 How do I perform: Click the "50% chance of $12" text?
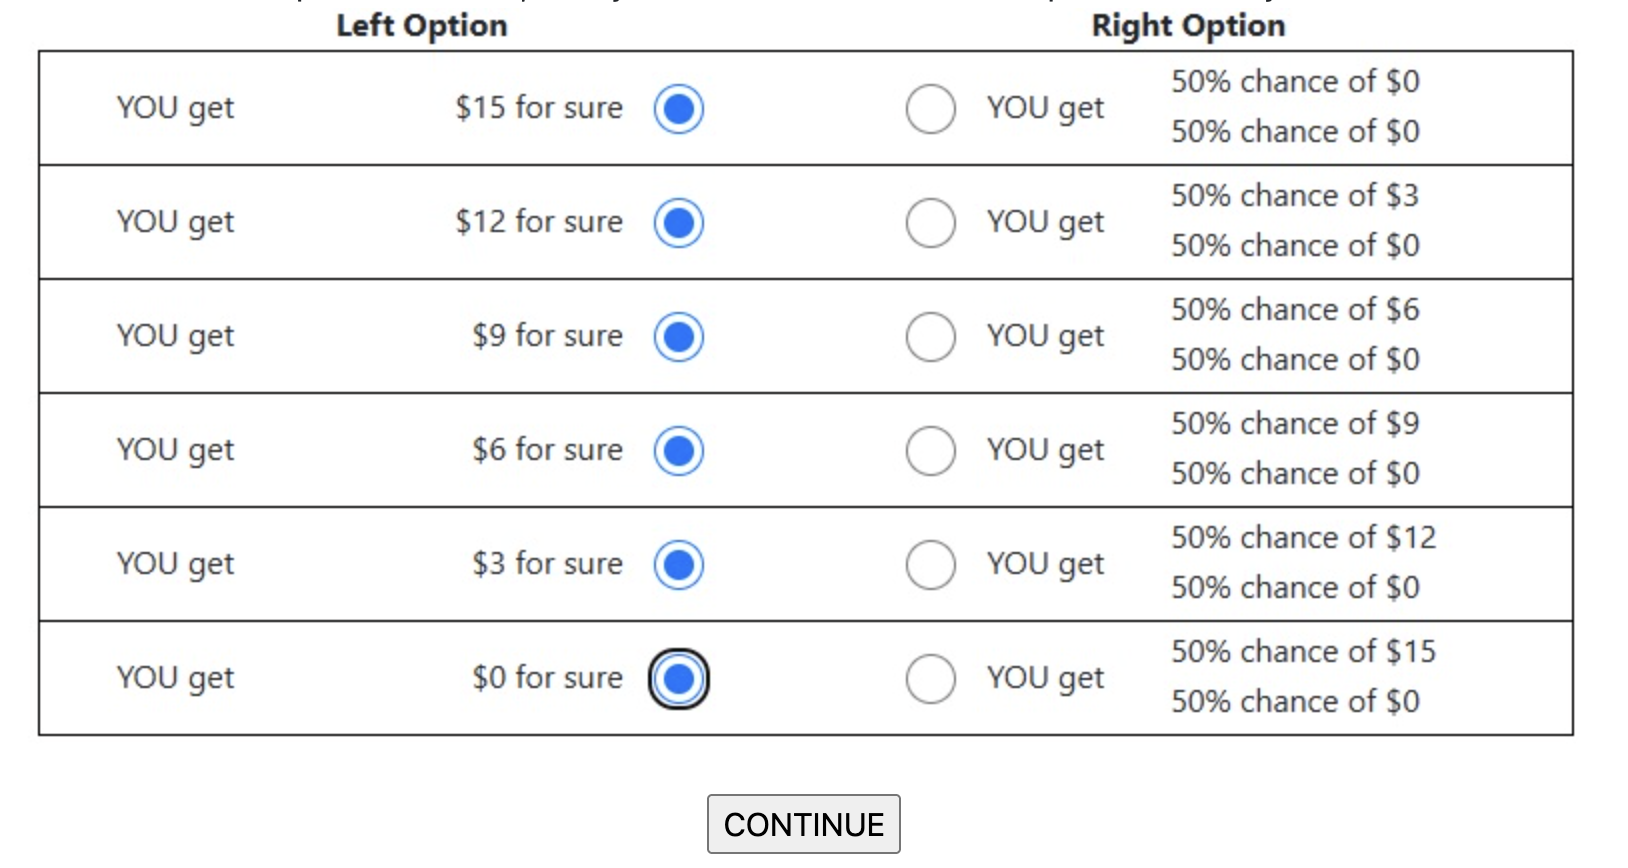click(x=1303, y=538)
